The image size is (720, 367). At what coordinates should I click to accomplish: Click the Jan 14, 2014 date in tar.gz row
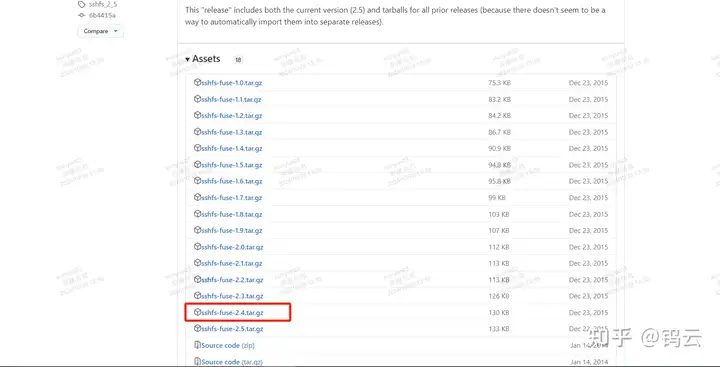[589, 362]
